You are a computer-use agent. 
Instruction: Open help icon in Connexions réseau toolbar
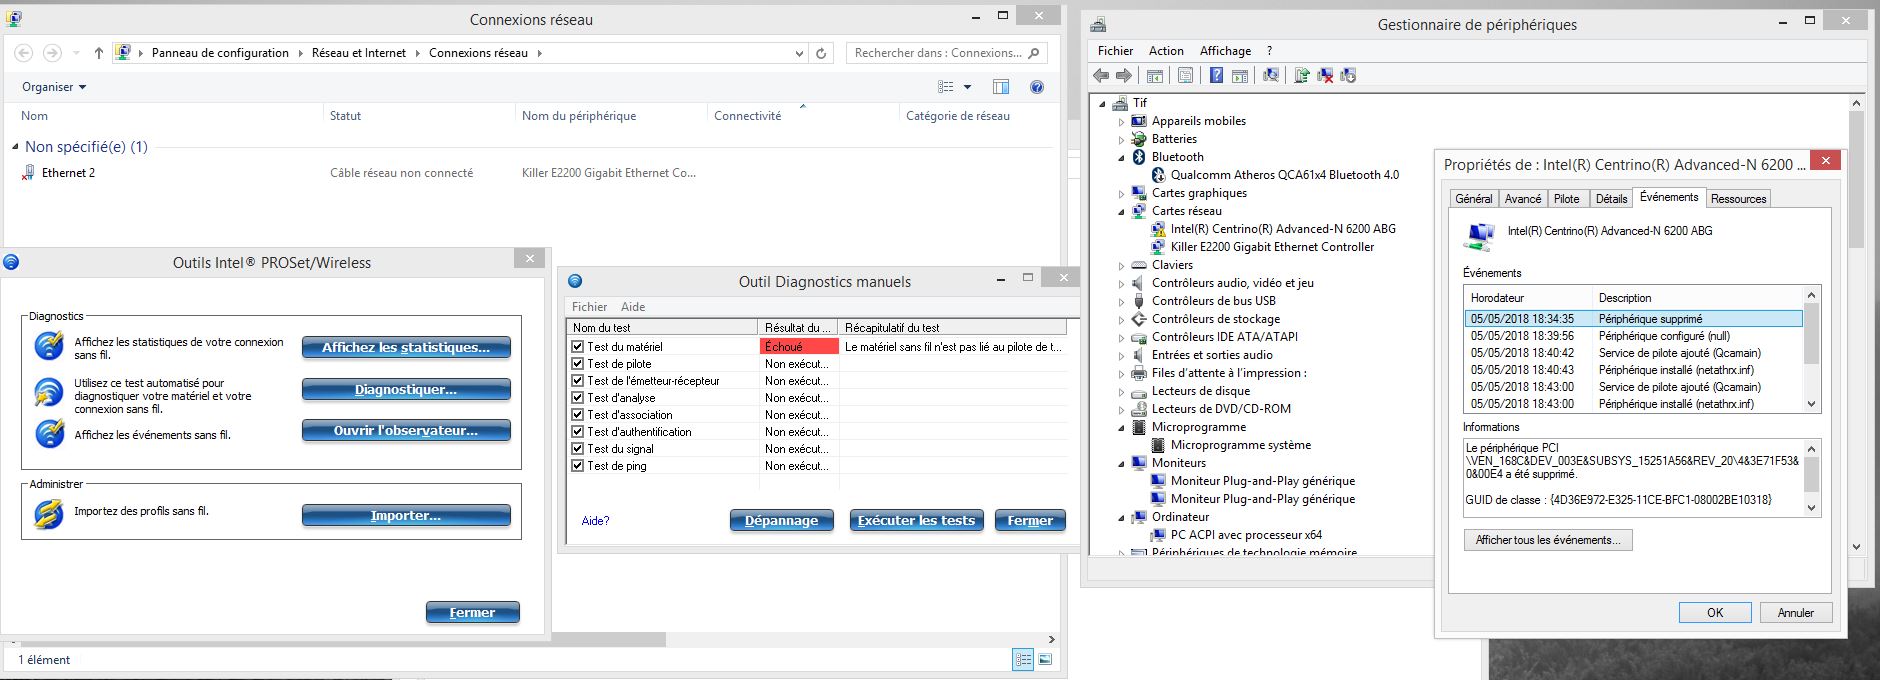pos(1037,87)
